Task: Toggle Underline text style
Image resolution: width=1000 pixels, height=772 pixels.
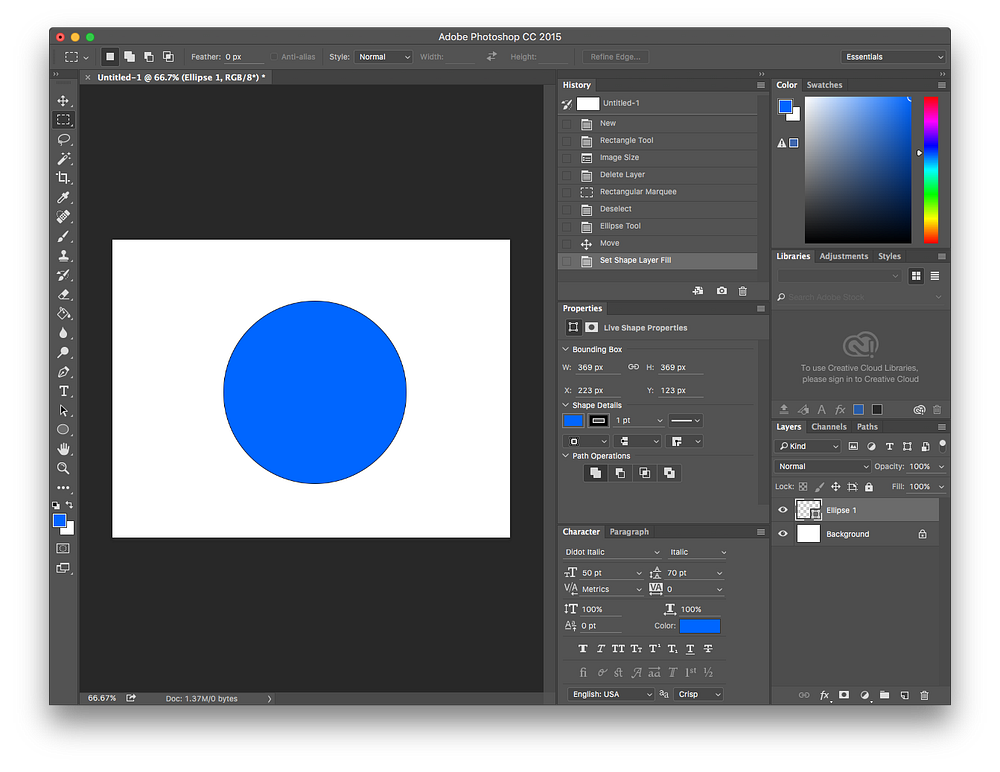Action: click(690, 649)
